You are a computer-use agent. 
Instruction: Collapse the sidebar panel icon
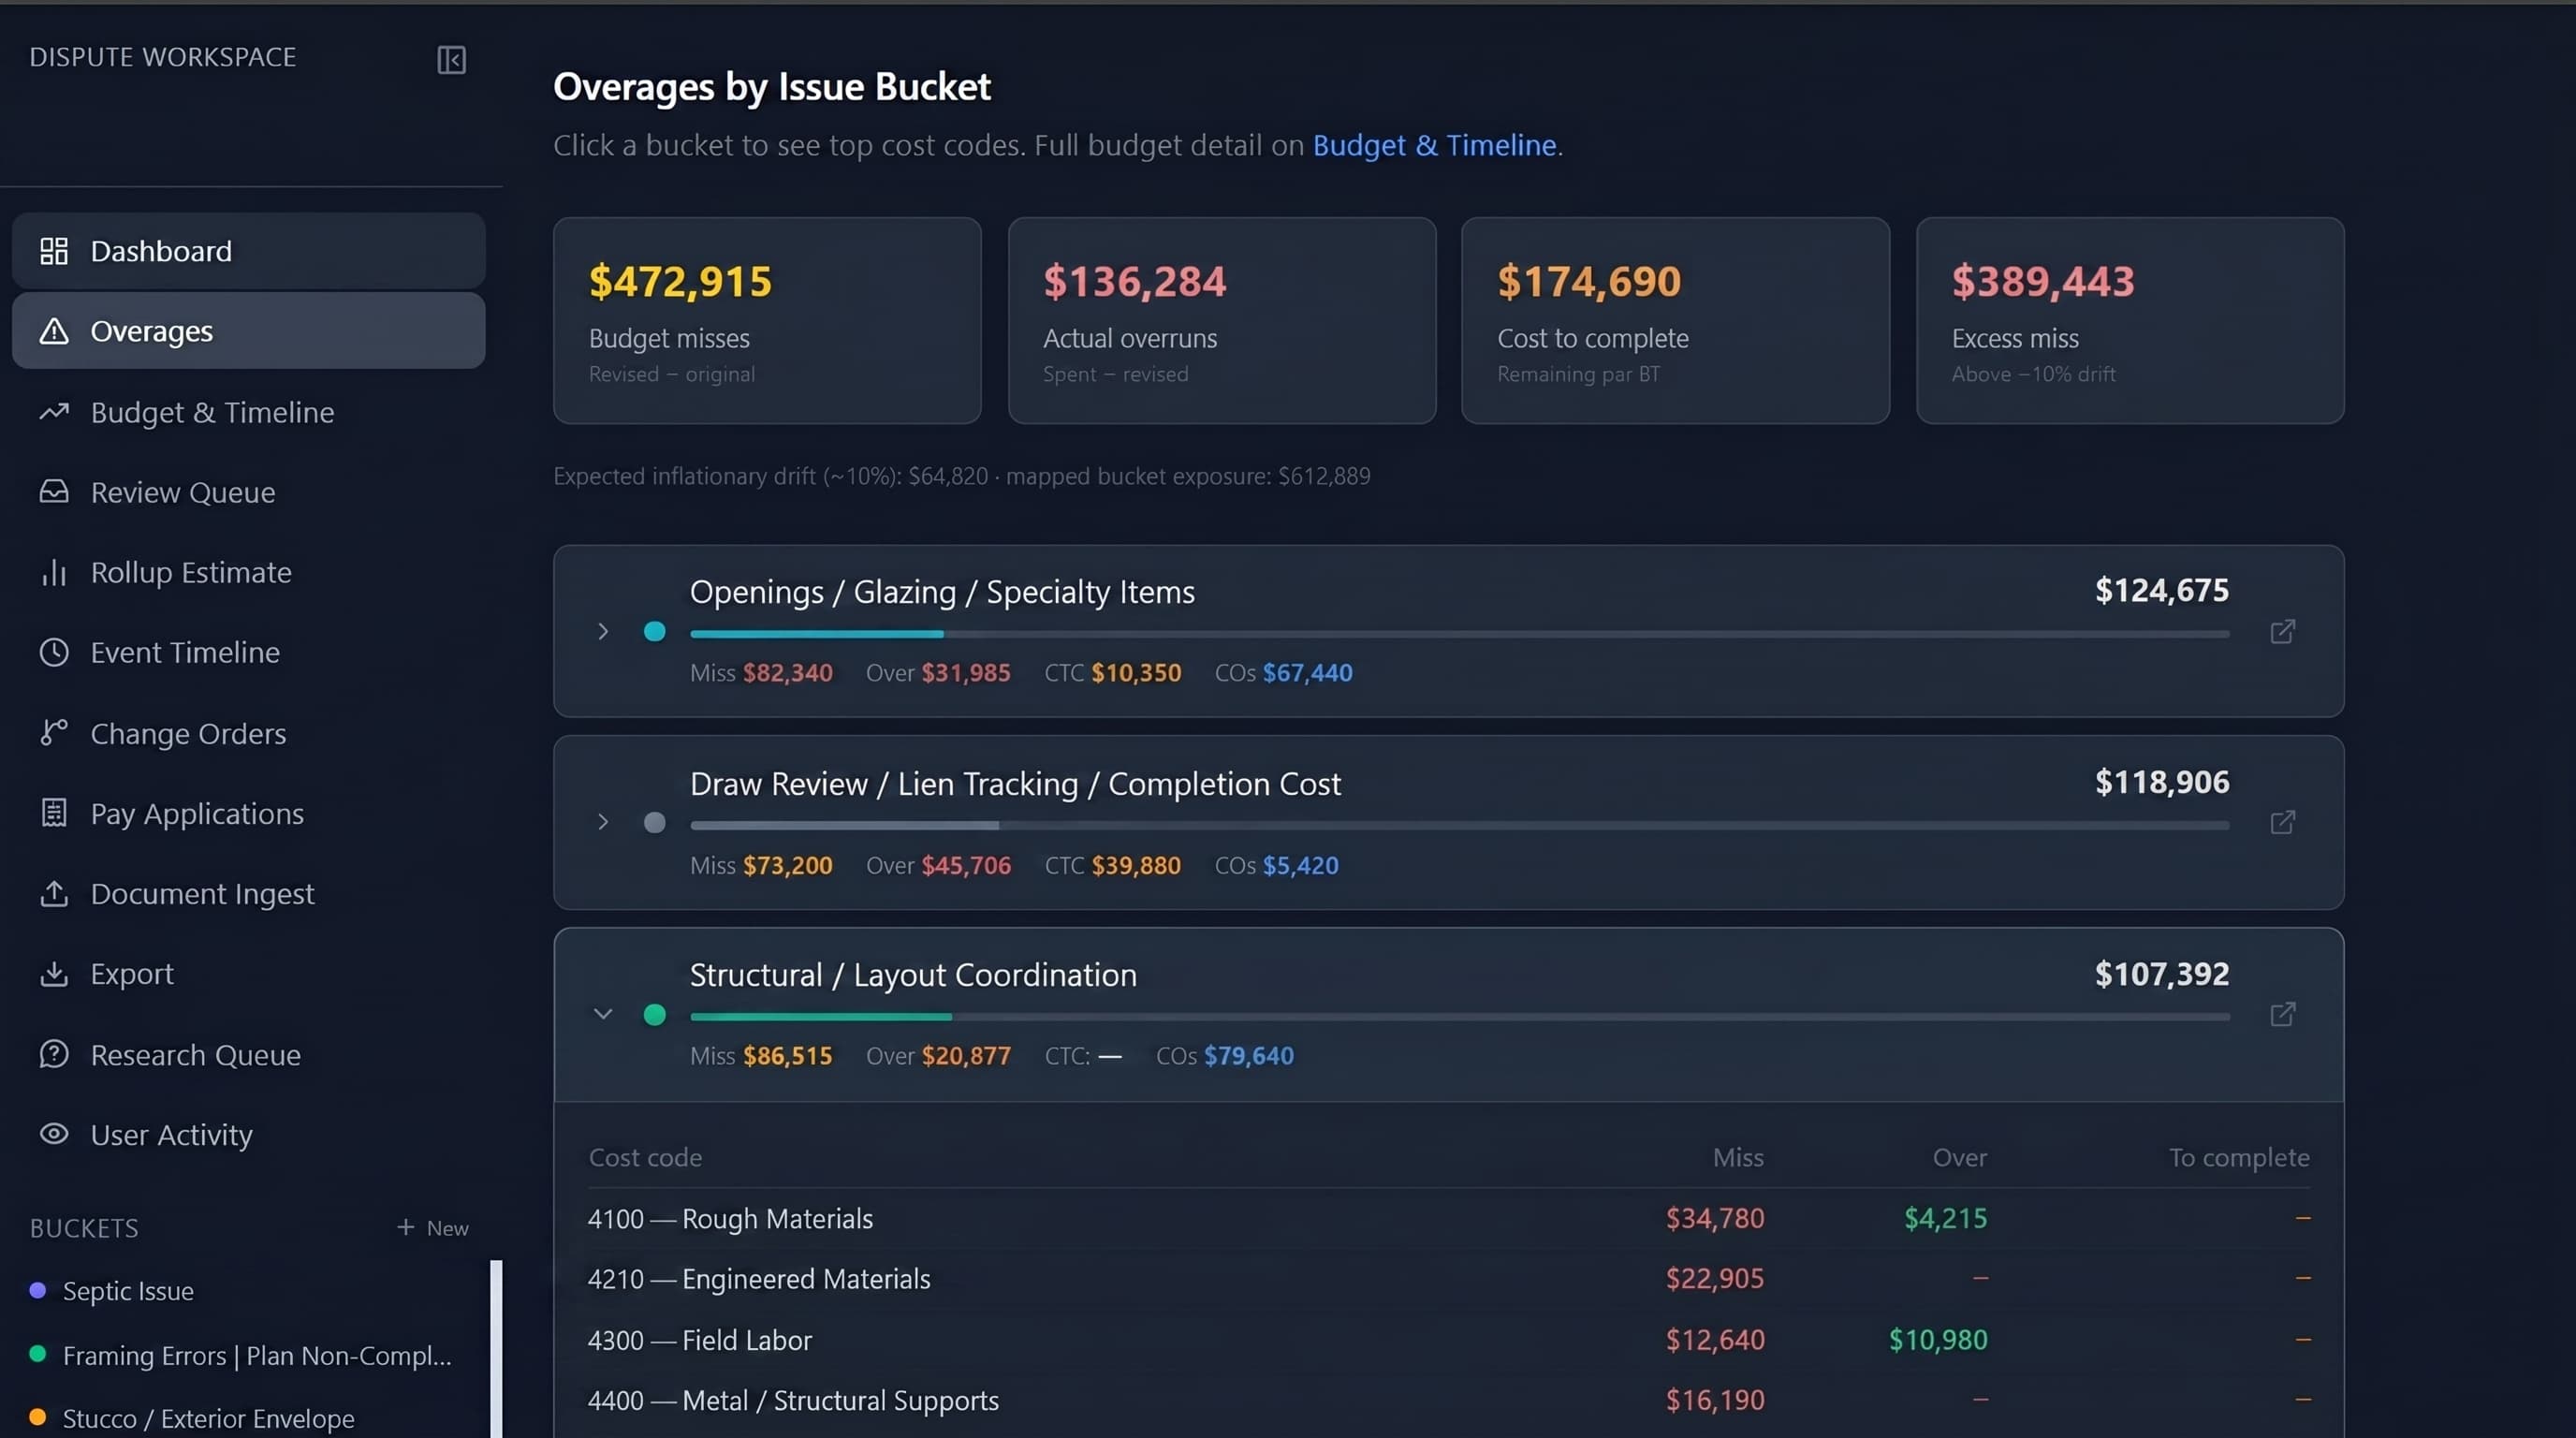pos(451,60)
